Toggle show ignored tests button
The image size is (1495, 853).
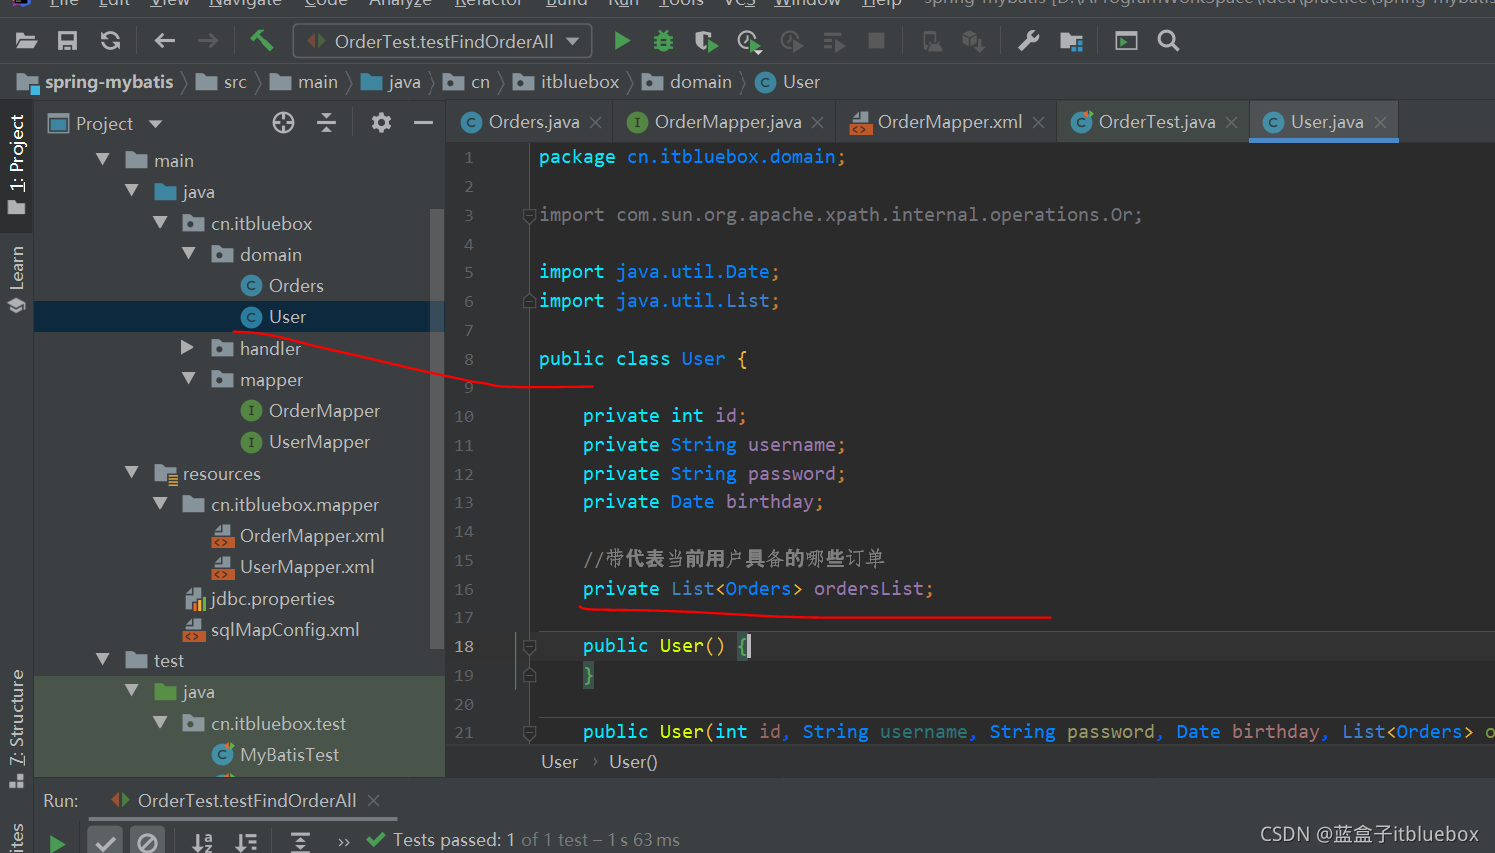click(x=147, y=842)
